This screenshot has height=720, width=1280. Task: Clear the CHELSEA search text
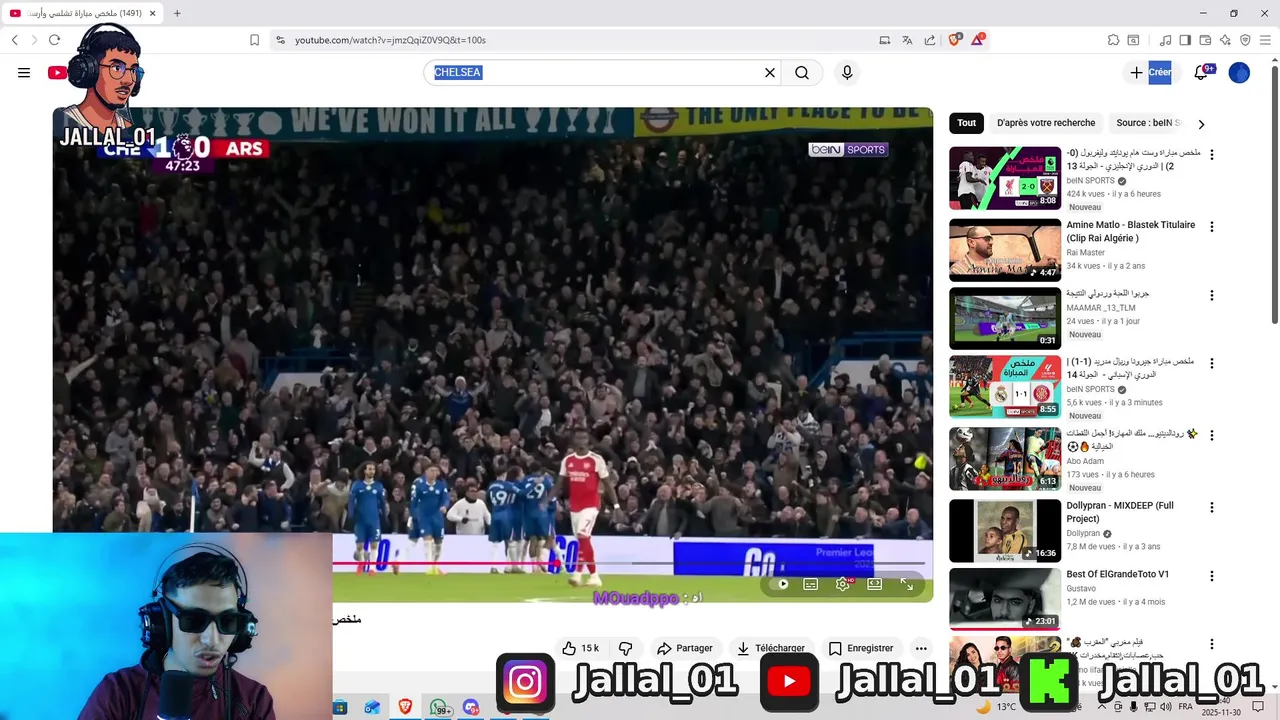tap(770, 72)
